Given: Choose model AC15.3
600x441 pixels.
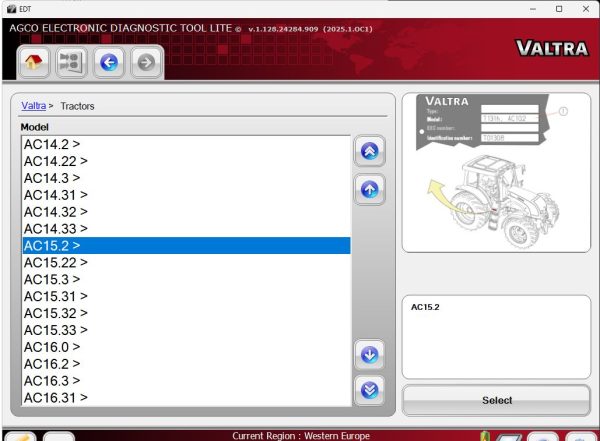Looking at the screenshot, I should tap(186, 279).
